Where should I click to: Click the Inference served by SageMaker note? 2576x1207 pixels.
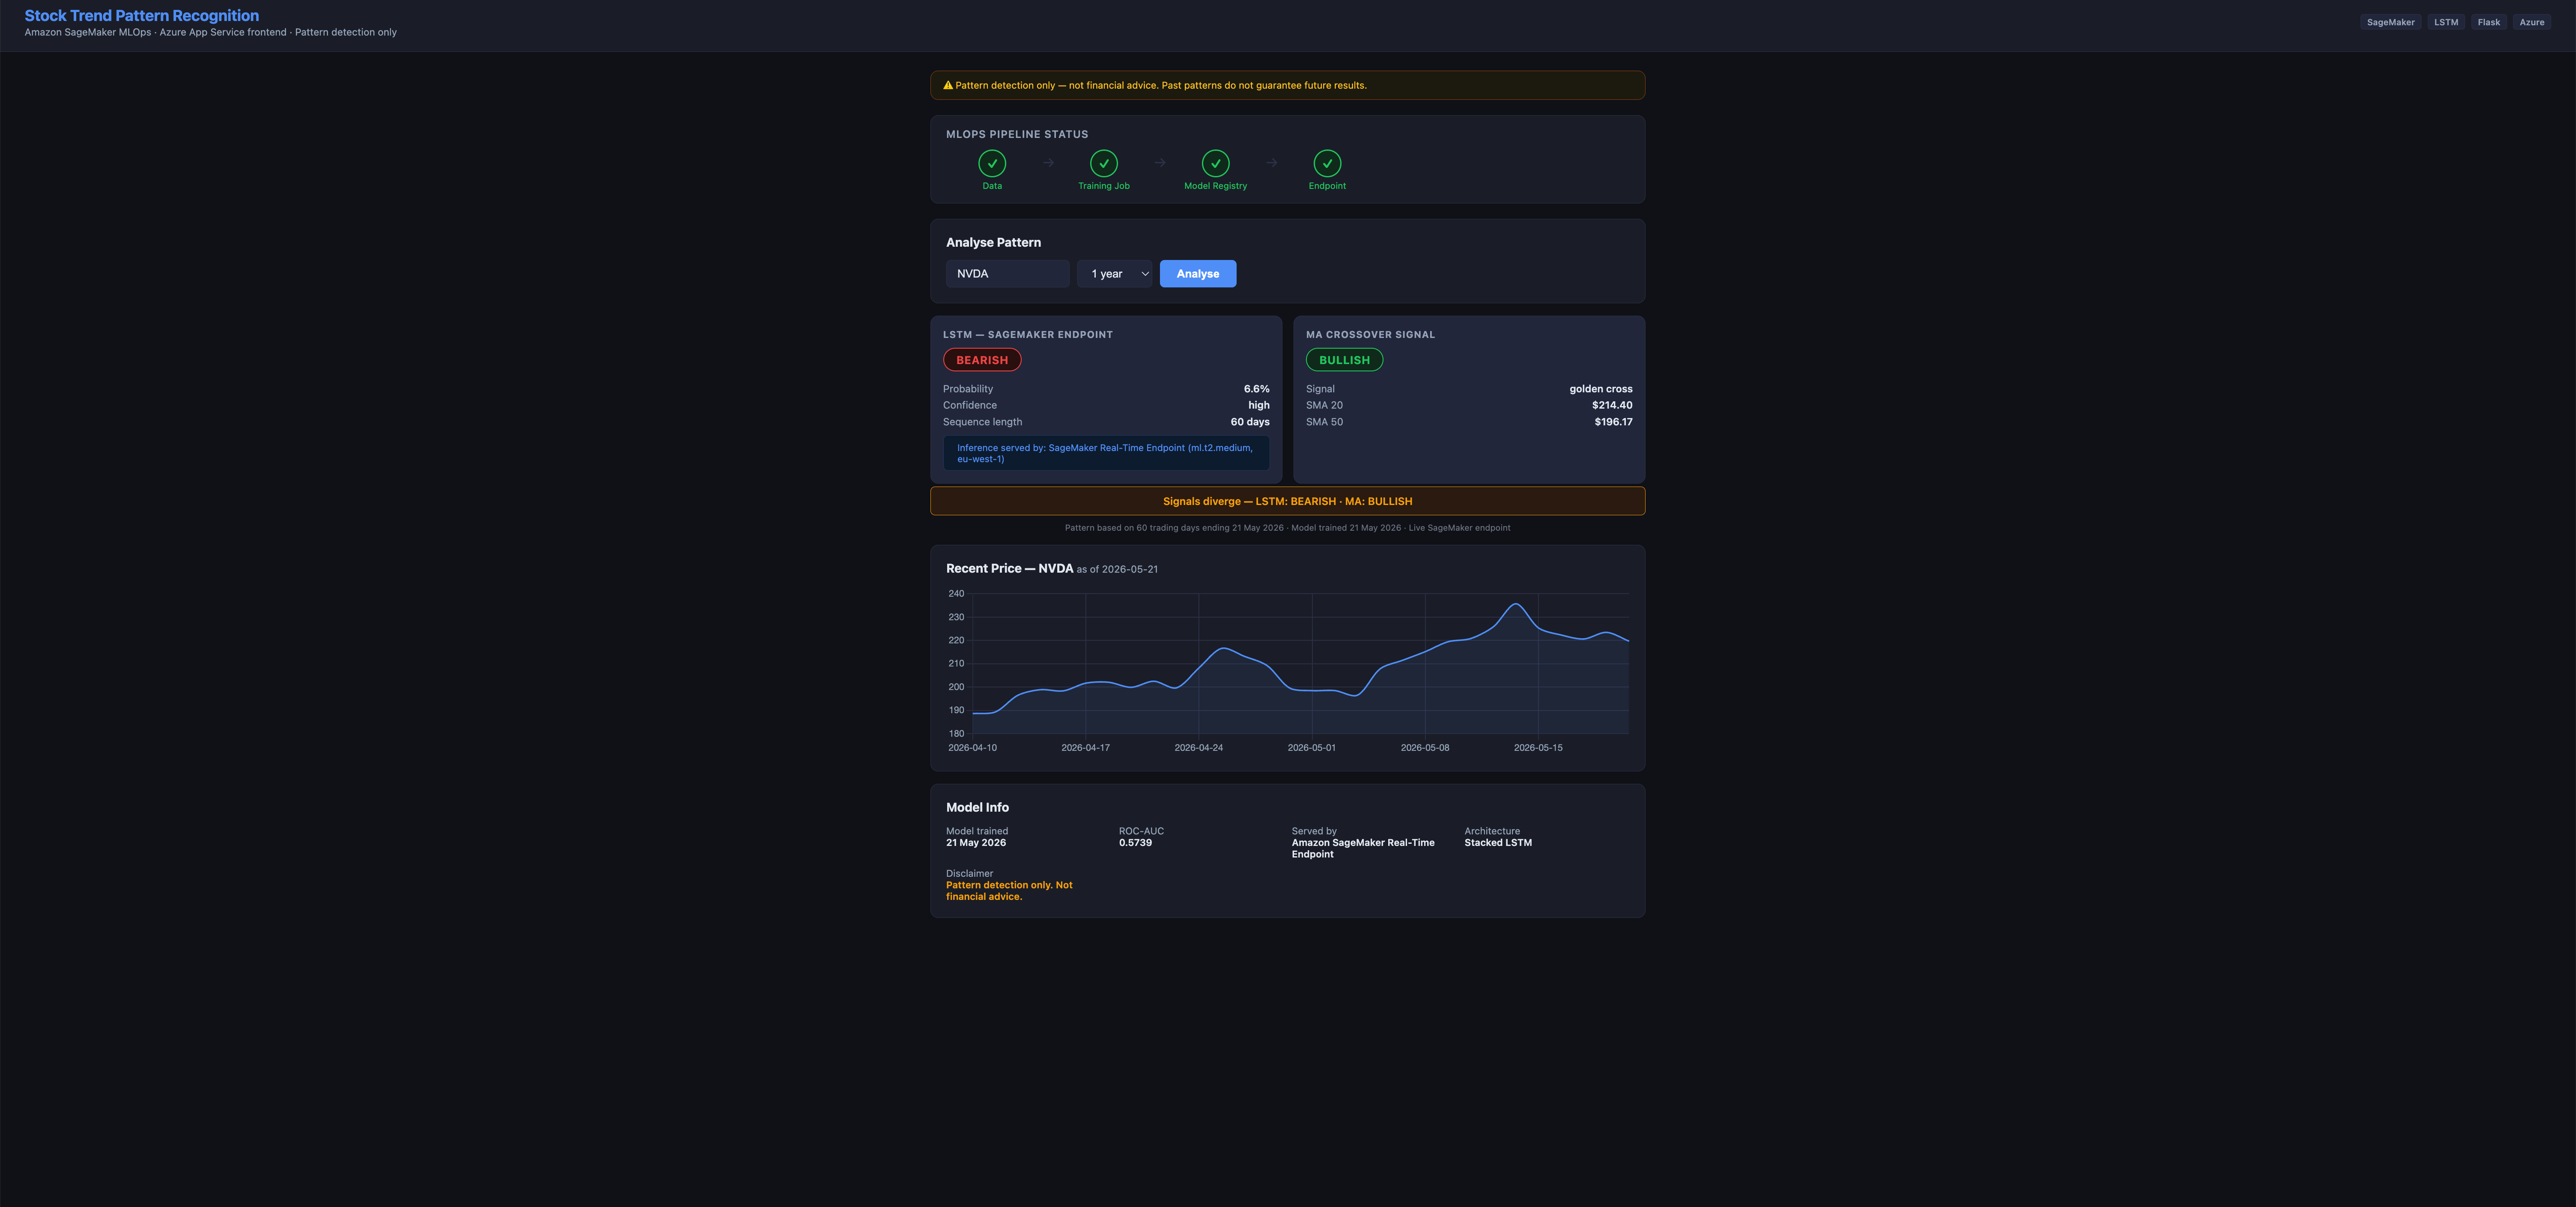coord(1106,453)
